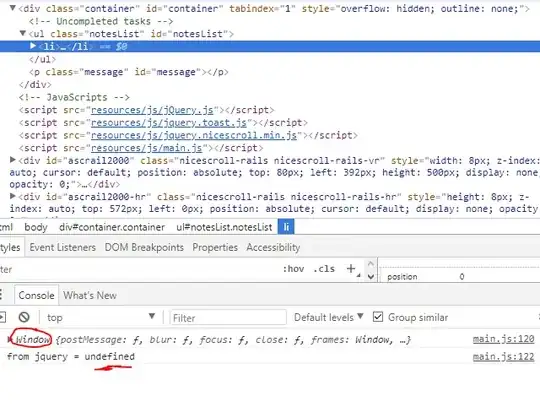Select ul#notesList.notesList breadcrumb
This screenshot has width=540, height=407.
click(224, 227)
